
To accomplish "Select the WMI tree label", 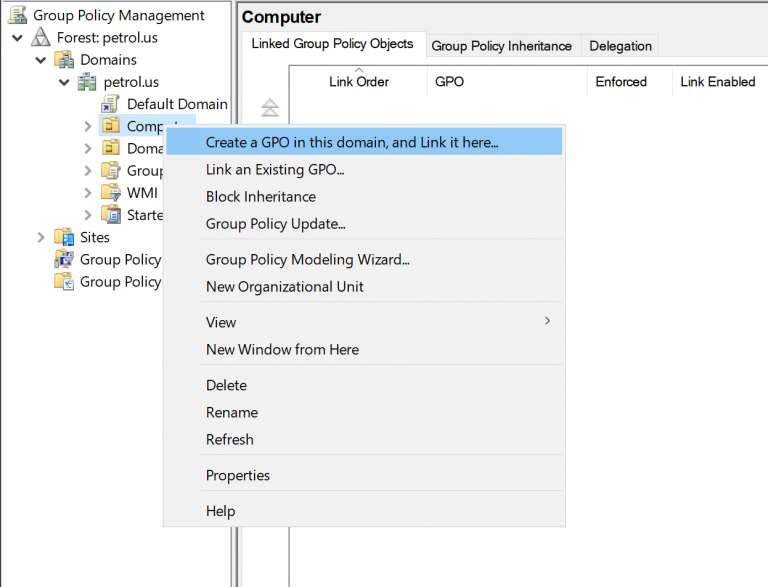I will point(142,193).
